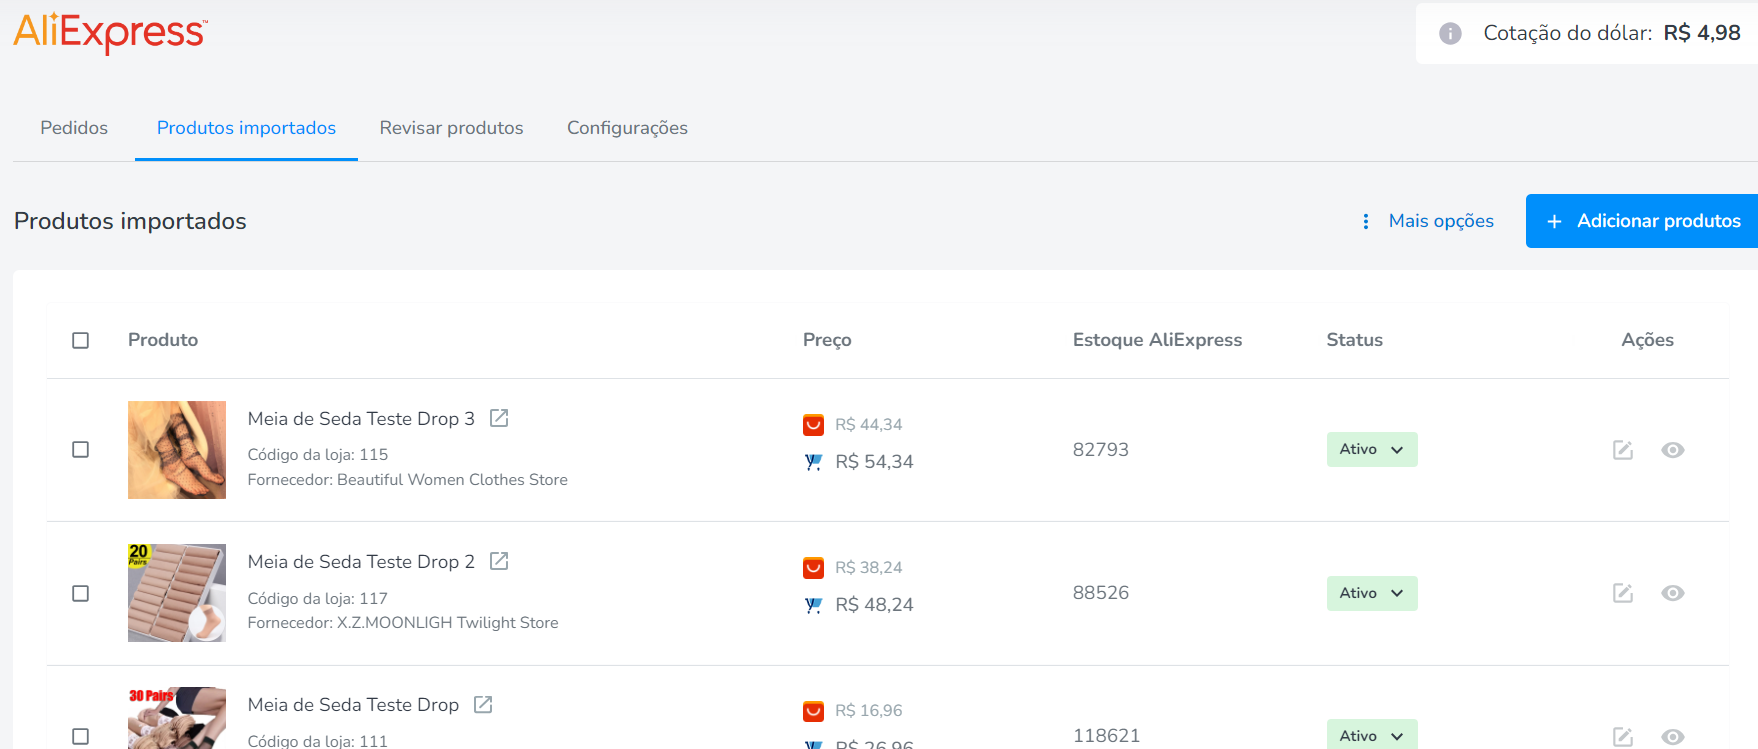Image resolution: width=1758 pixels, height=749 pixels.
Task: Edit product with store code 117
Action: 1623,593
